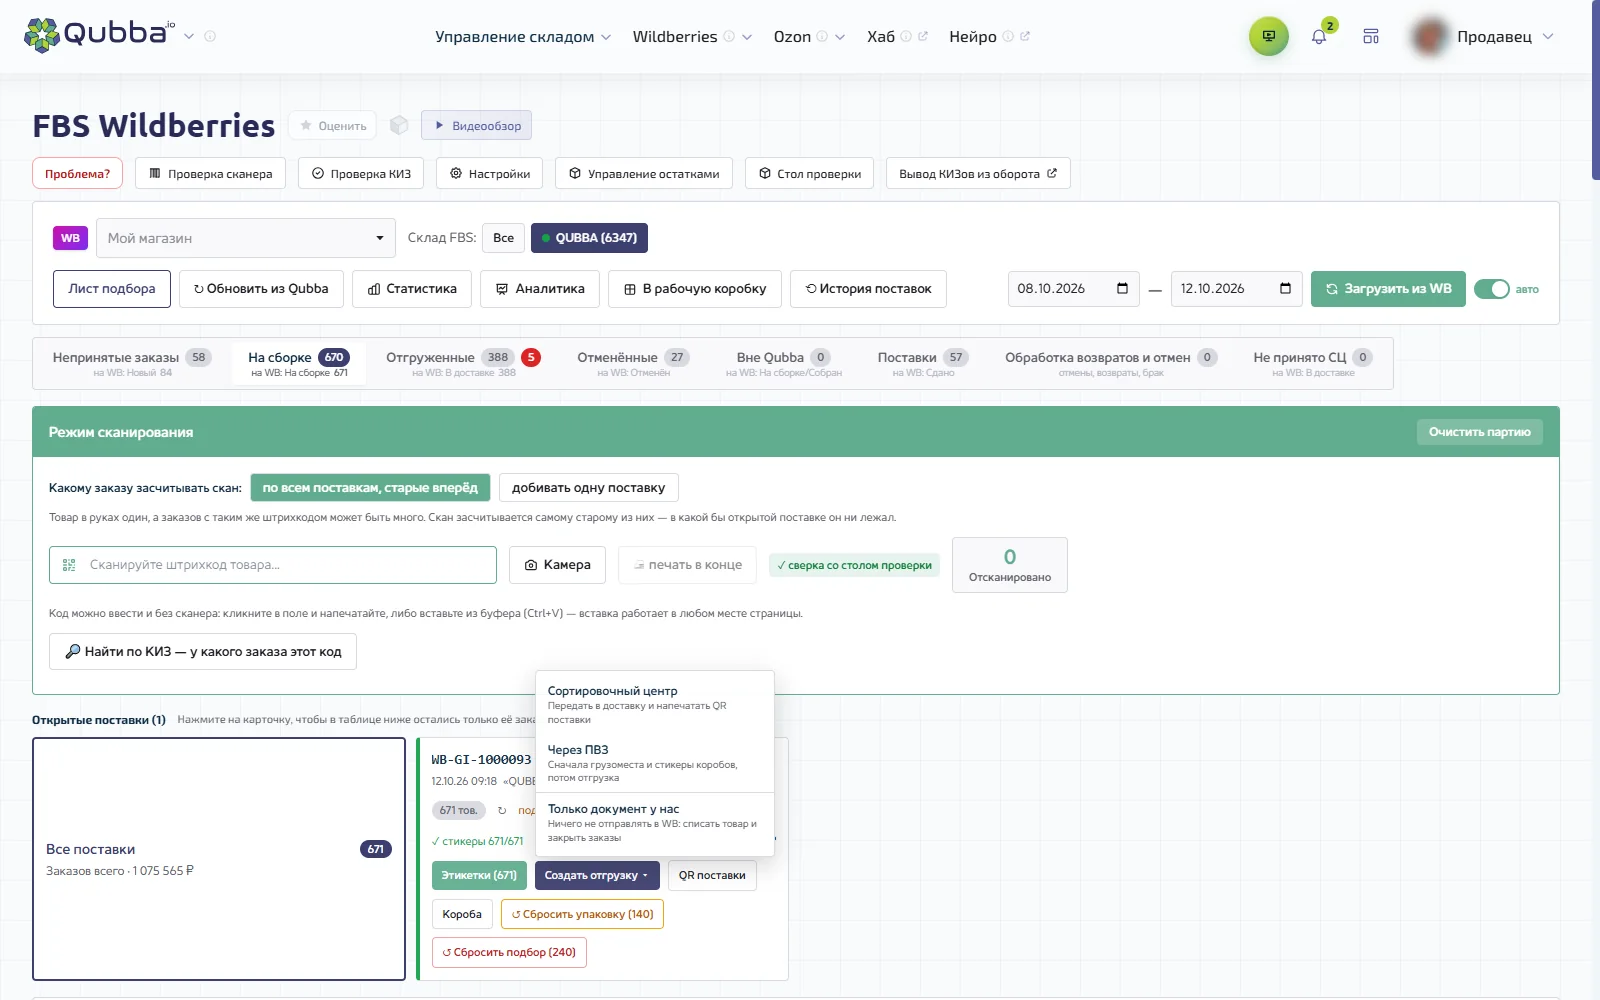Click the Qubba logo icon
The height and width of the screenshot is (1000, 1600).
tap(42, 35)
